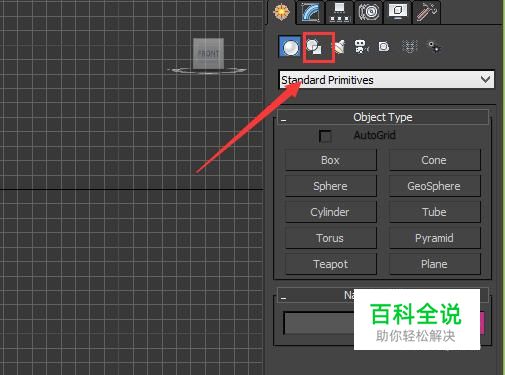Click the FRONT ViewCube face

point(209,54)
